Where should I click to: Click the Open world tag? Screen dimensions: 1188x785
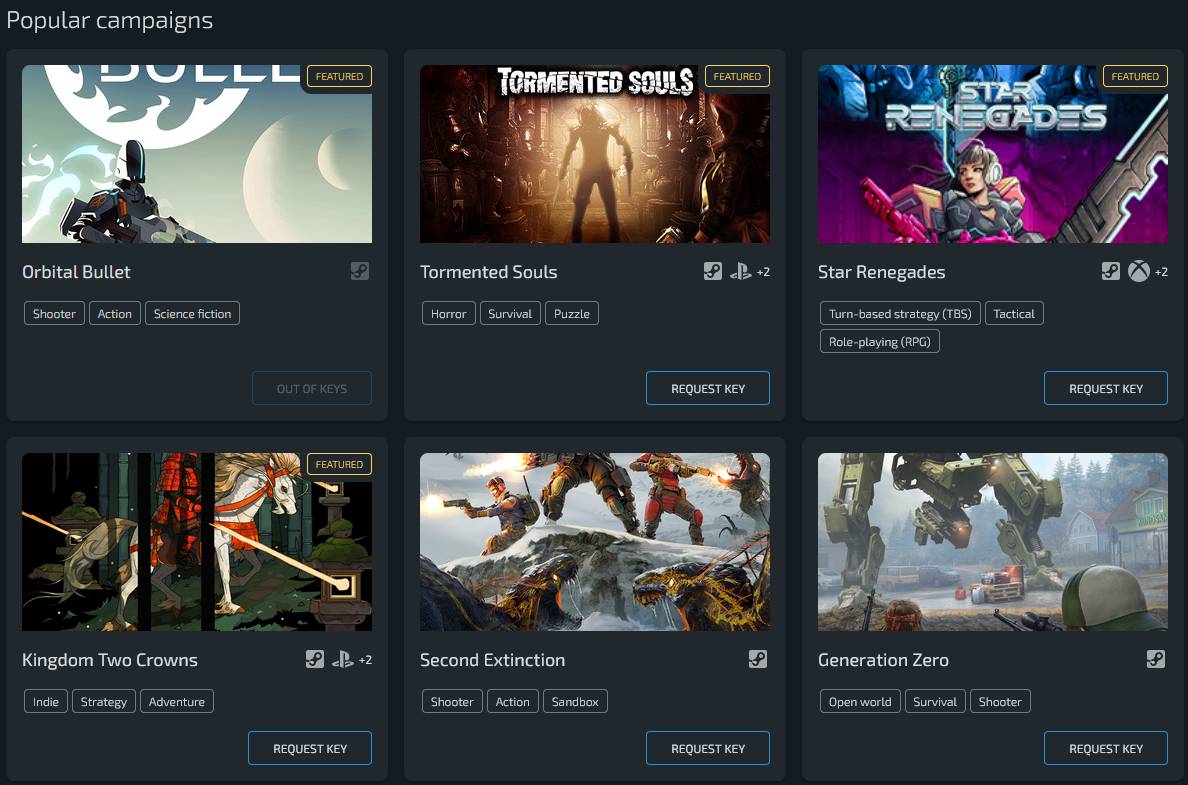click(x=860, y=701)
